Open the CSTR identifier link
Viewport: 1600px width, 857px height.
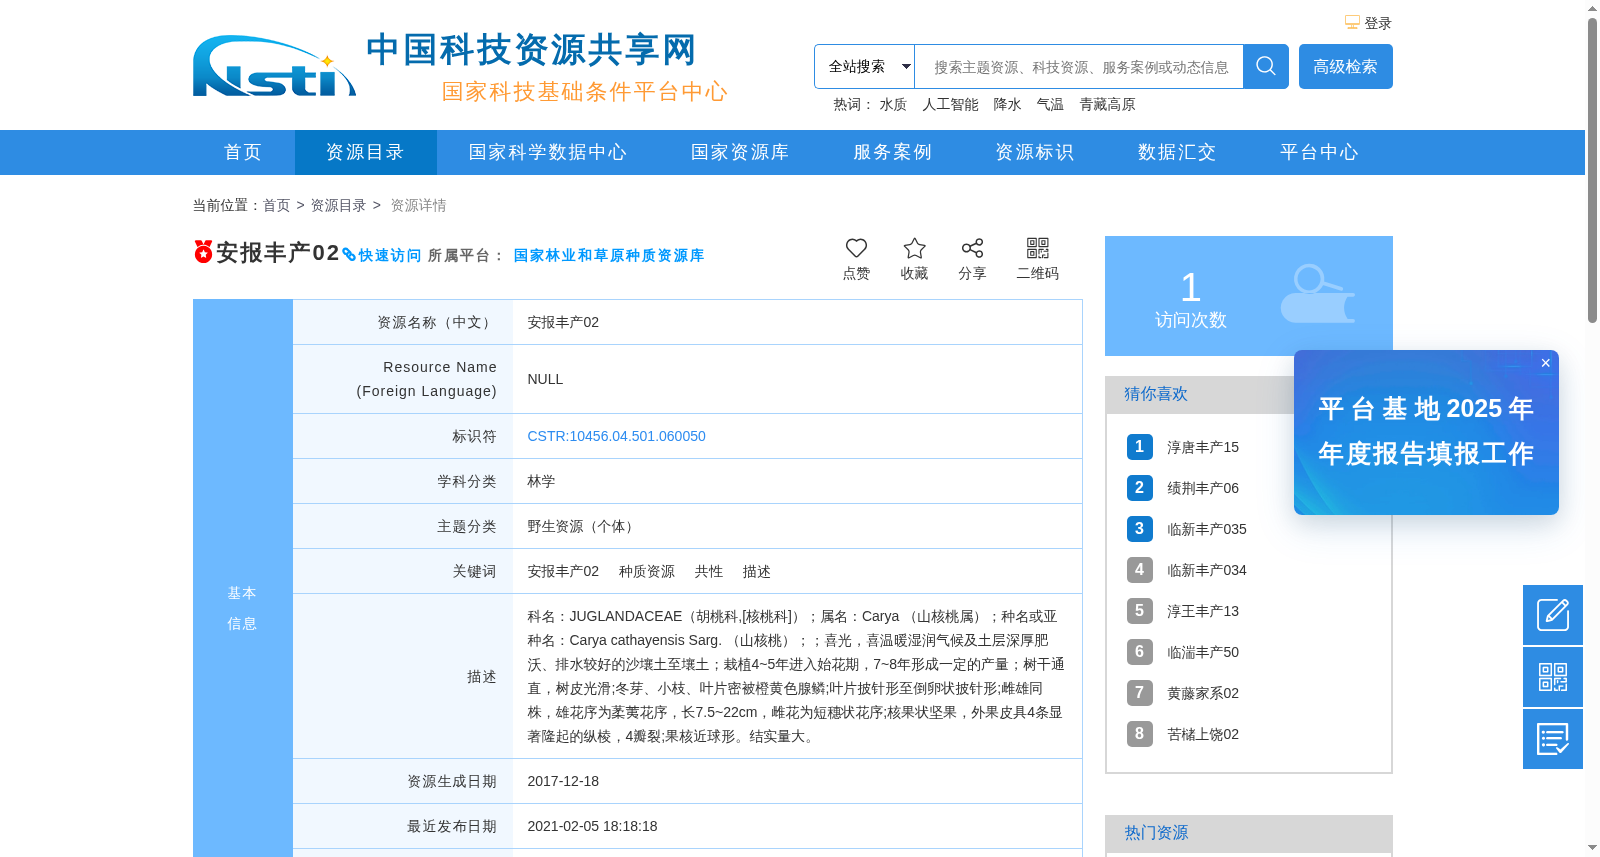pyautogui.click(x=616, y=436)
